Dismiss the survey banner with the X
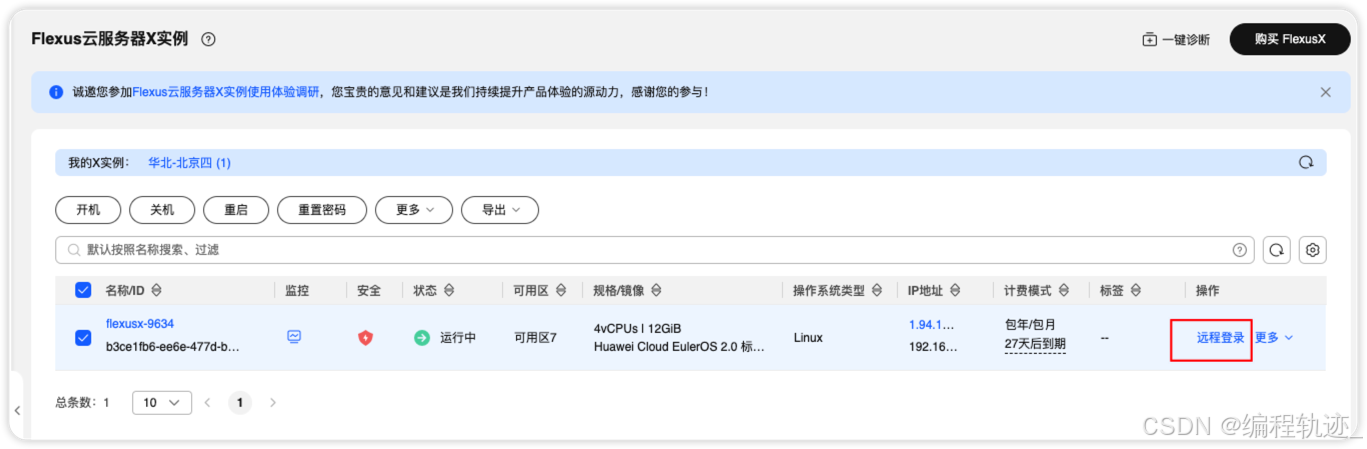This screenshot has height=449, width=1367. click(1326, 92)
